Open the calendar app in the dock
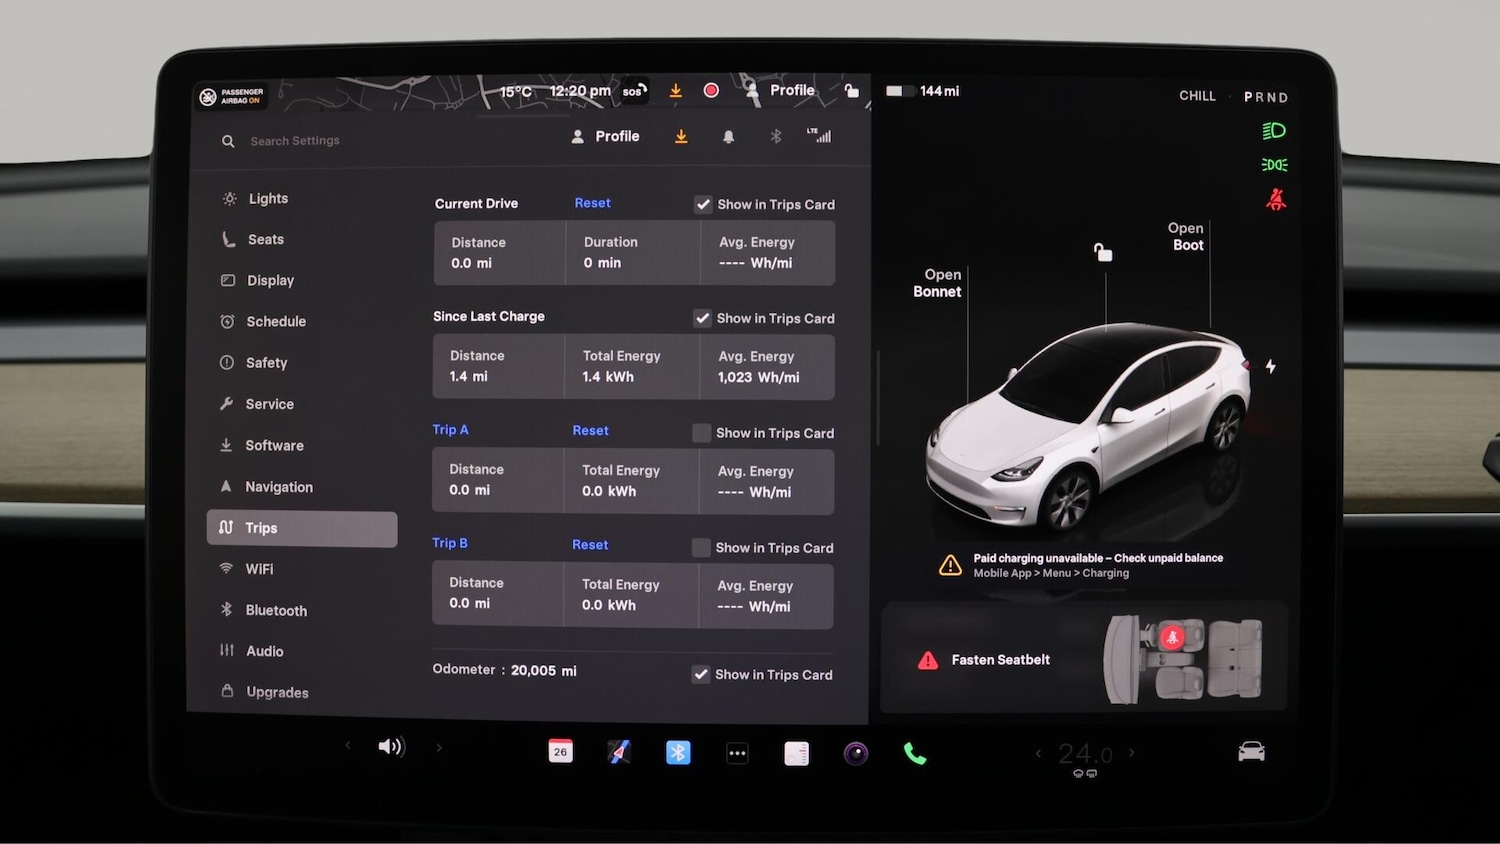 561,751
